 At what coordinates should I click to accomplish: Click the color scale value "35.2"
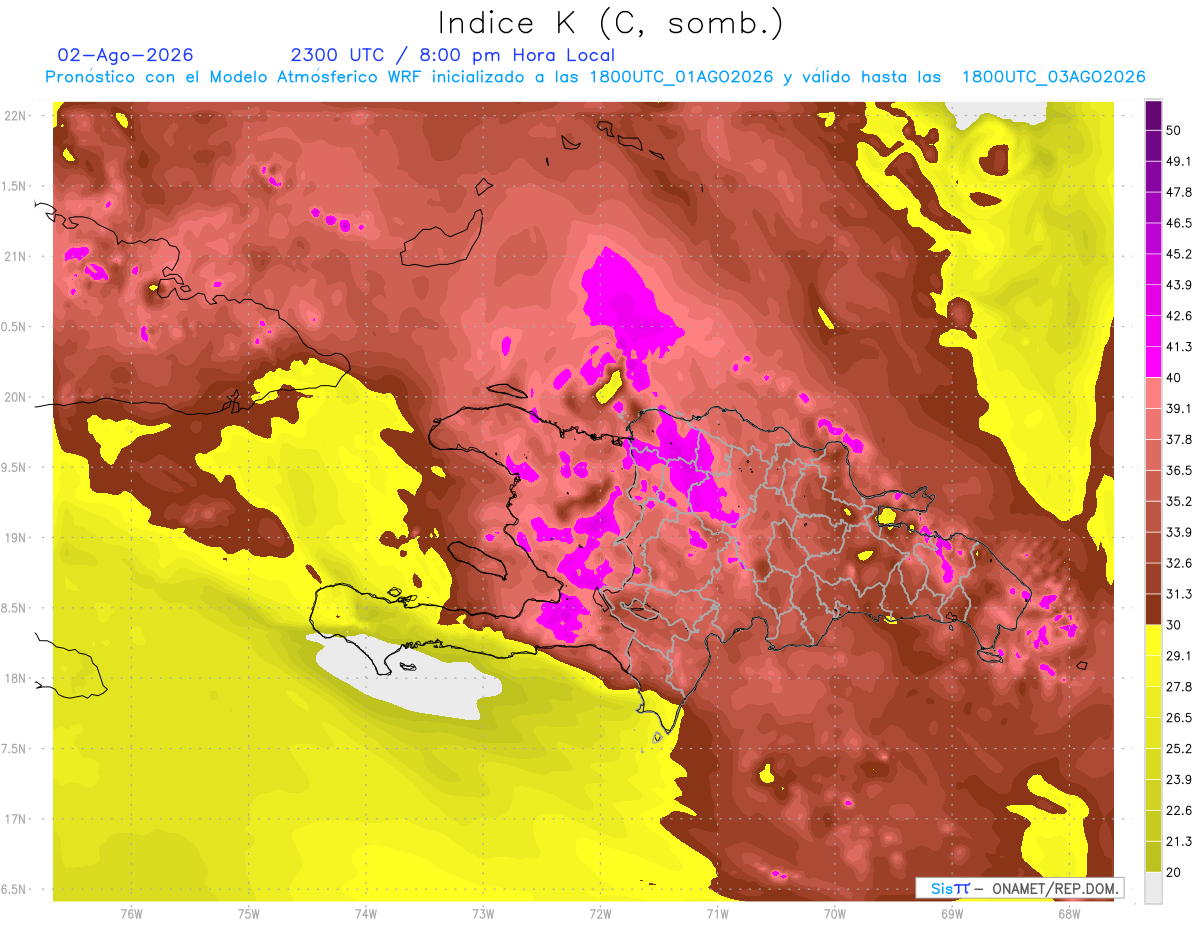[1178, 501]
